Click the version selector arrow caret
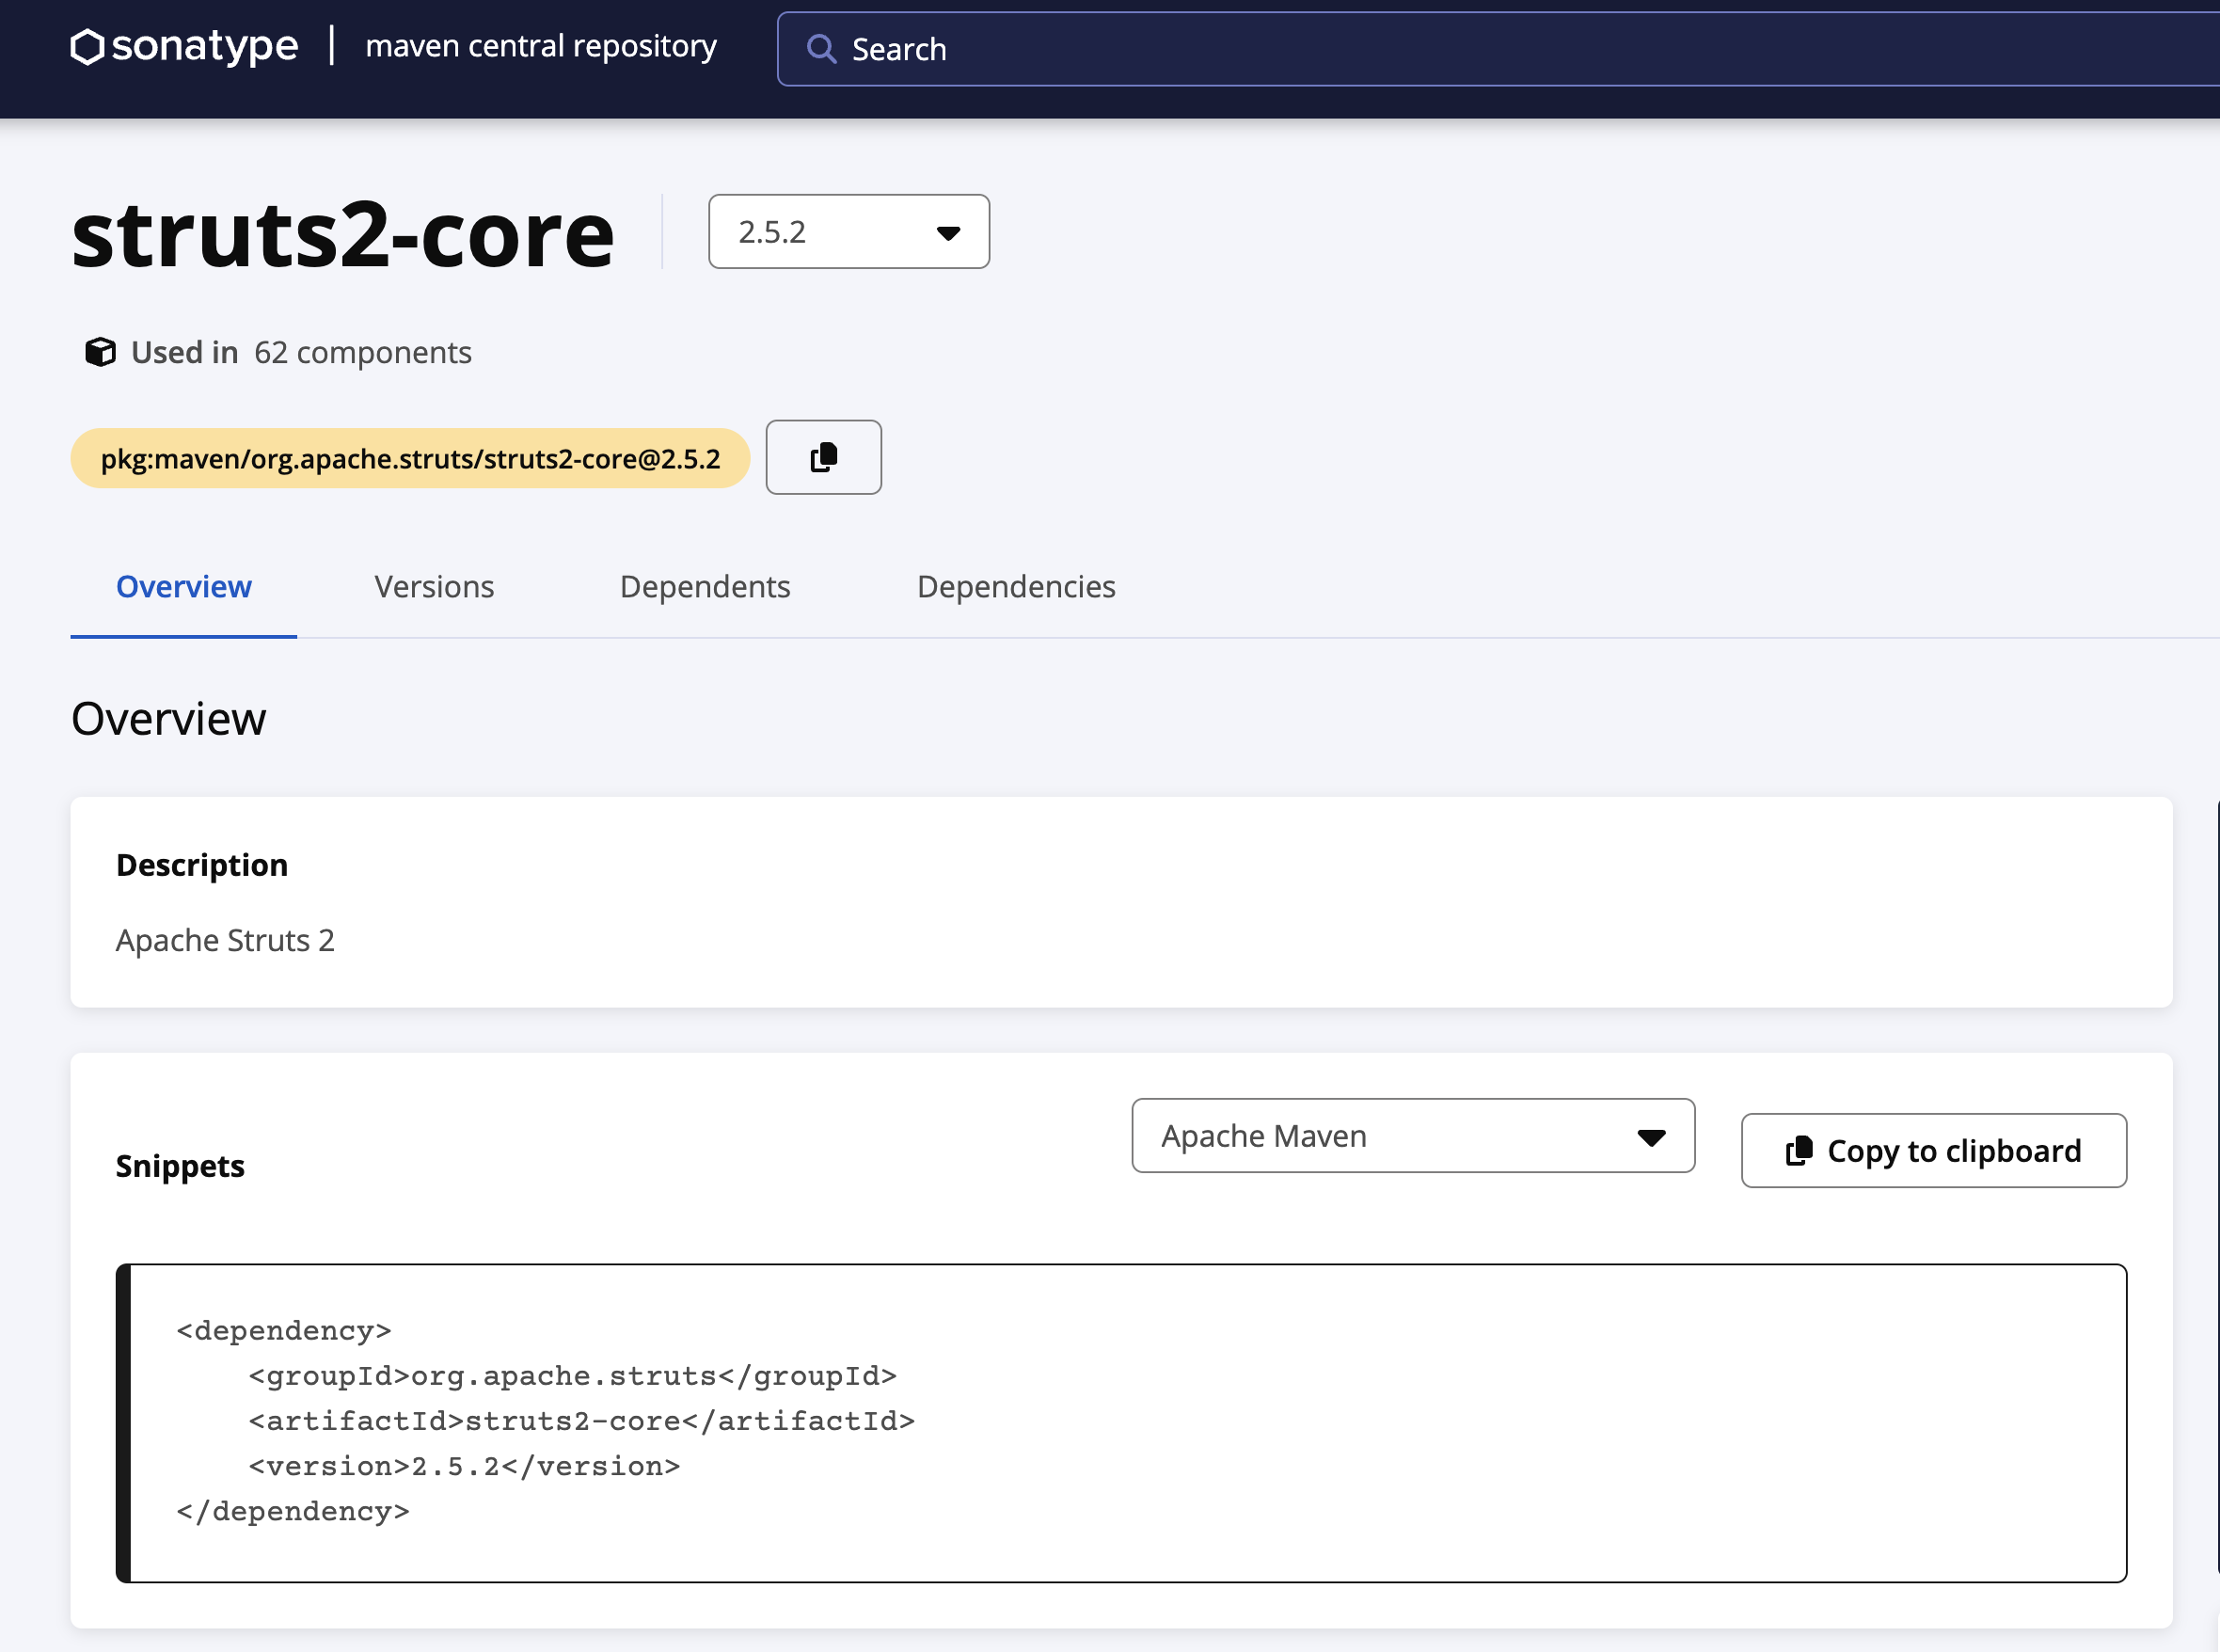2220x1652 pixels. 948,233
